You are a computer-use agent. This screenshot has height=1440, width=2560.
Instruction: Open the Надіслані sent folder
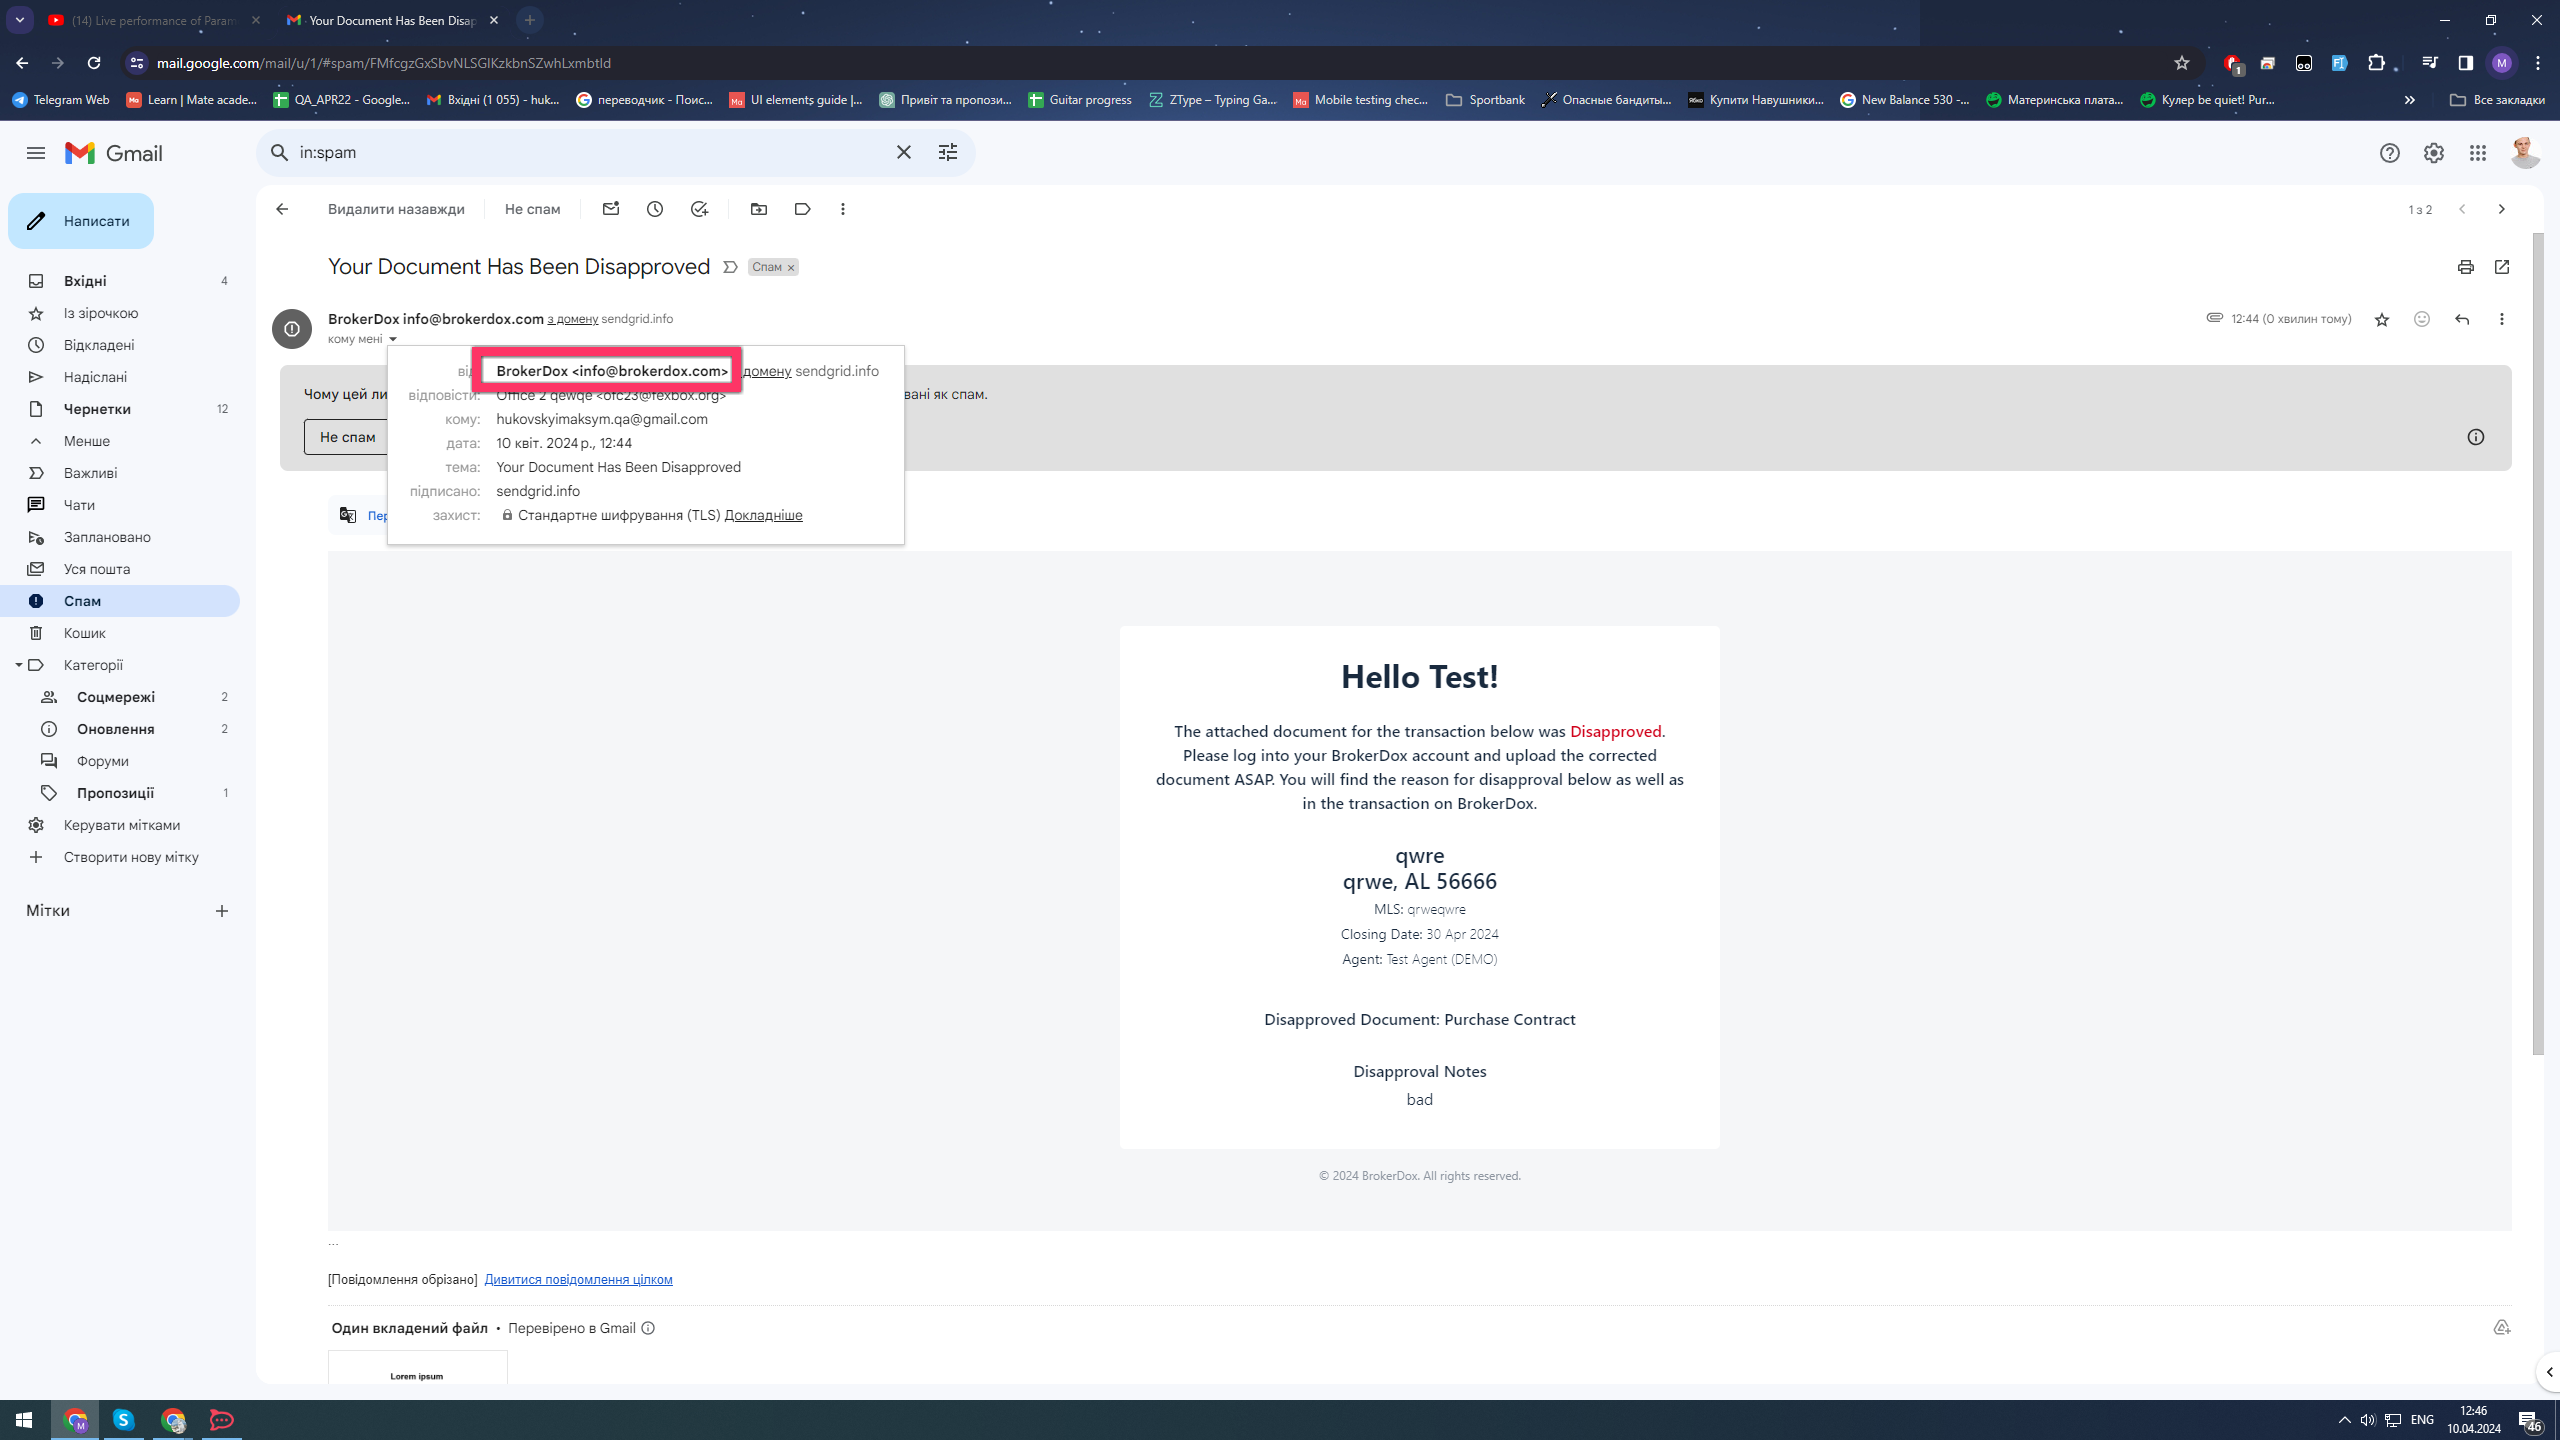click(120, 377)
